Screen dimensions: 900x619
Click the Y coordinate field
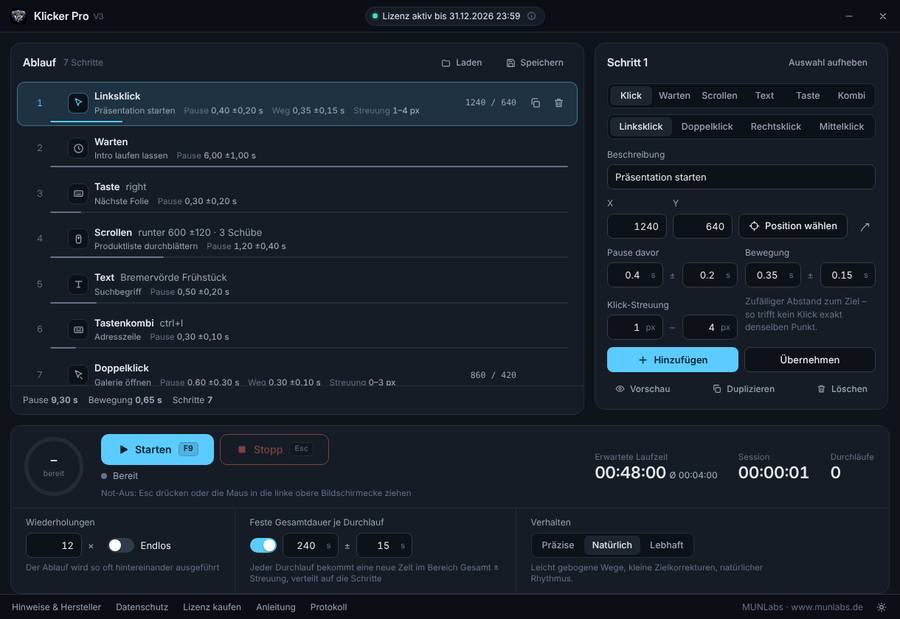click(703, 226)
